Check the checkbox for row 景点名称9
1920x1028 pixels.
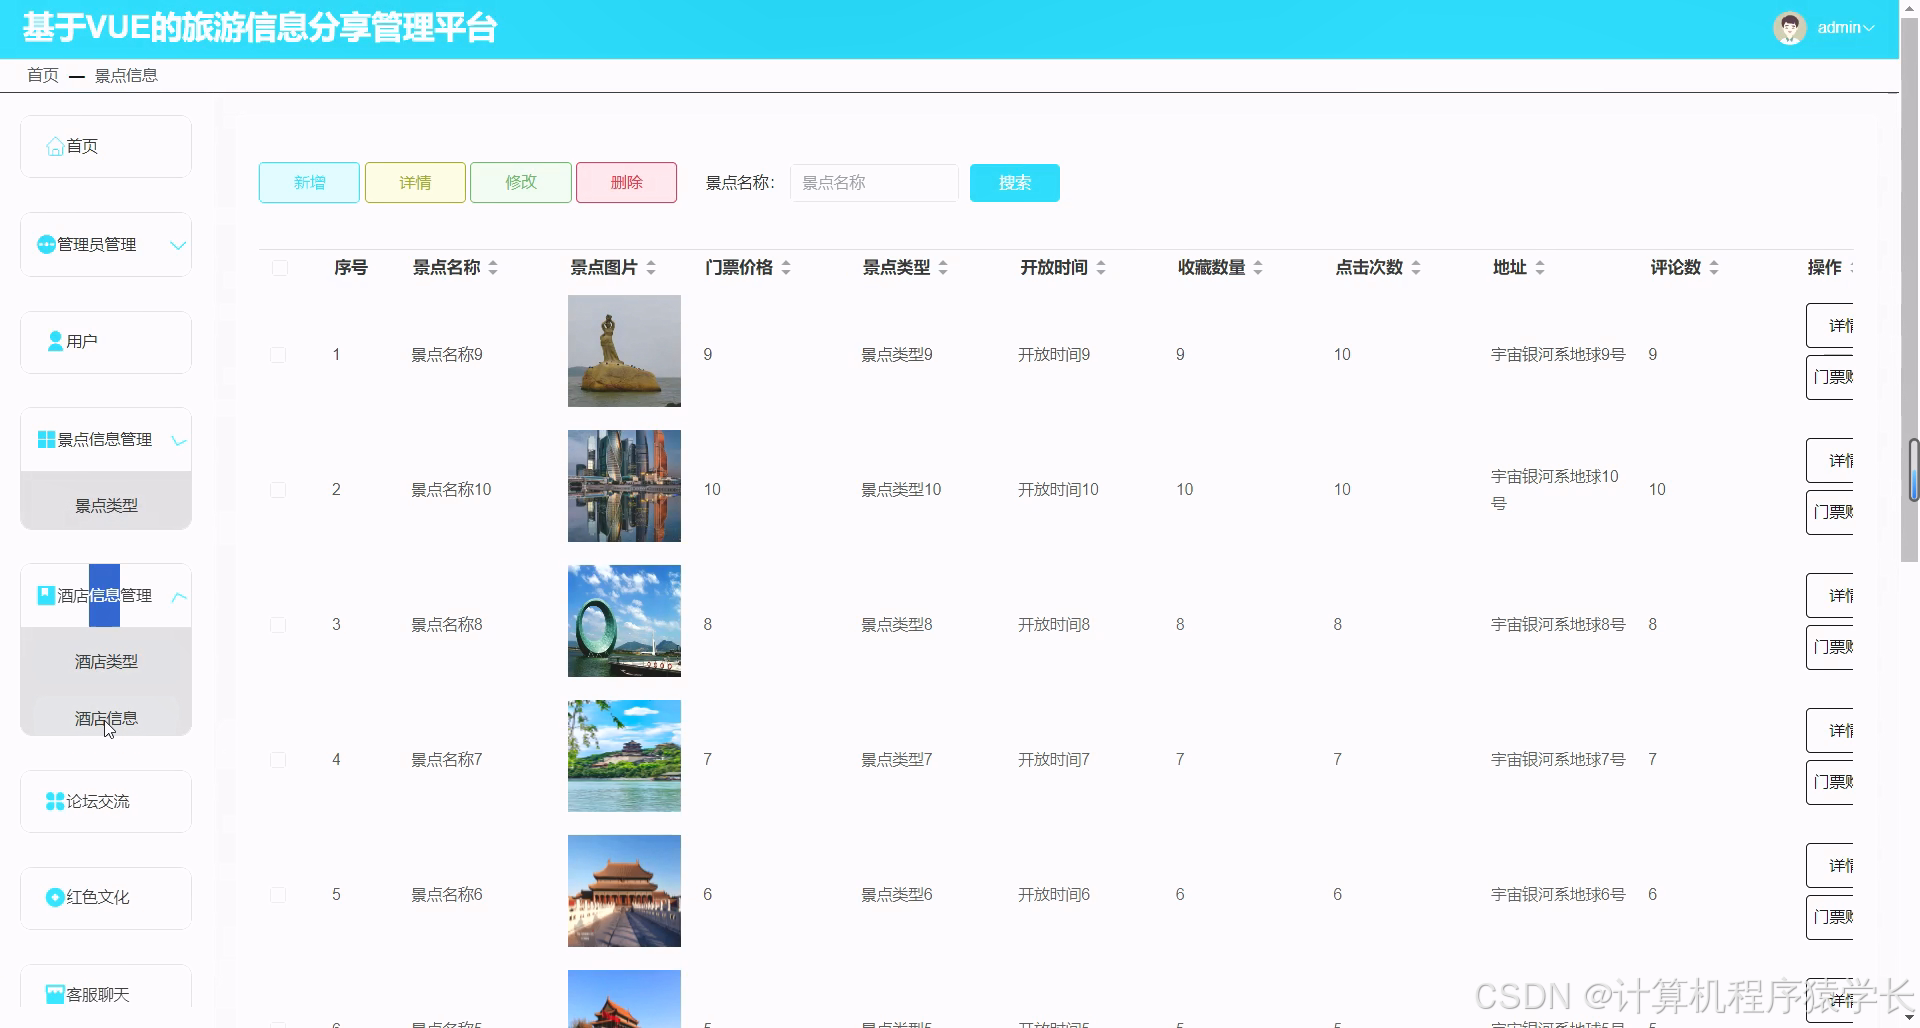279,354
